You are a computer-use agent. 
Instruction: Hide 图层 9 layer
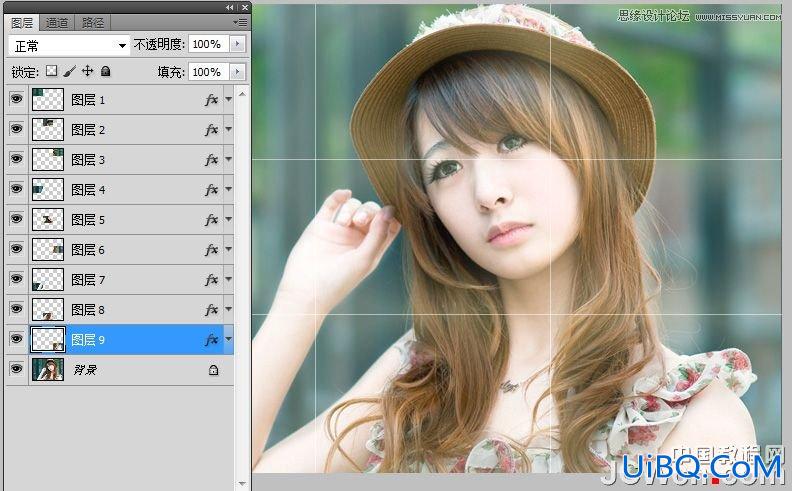pyautogui.click(x=17, y=338)
